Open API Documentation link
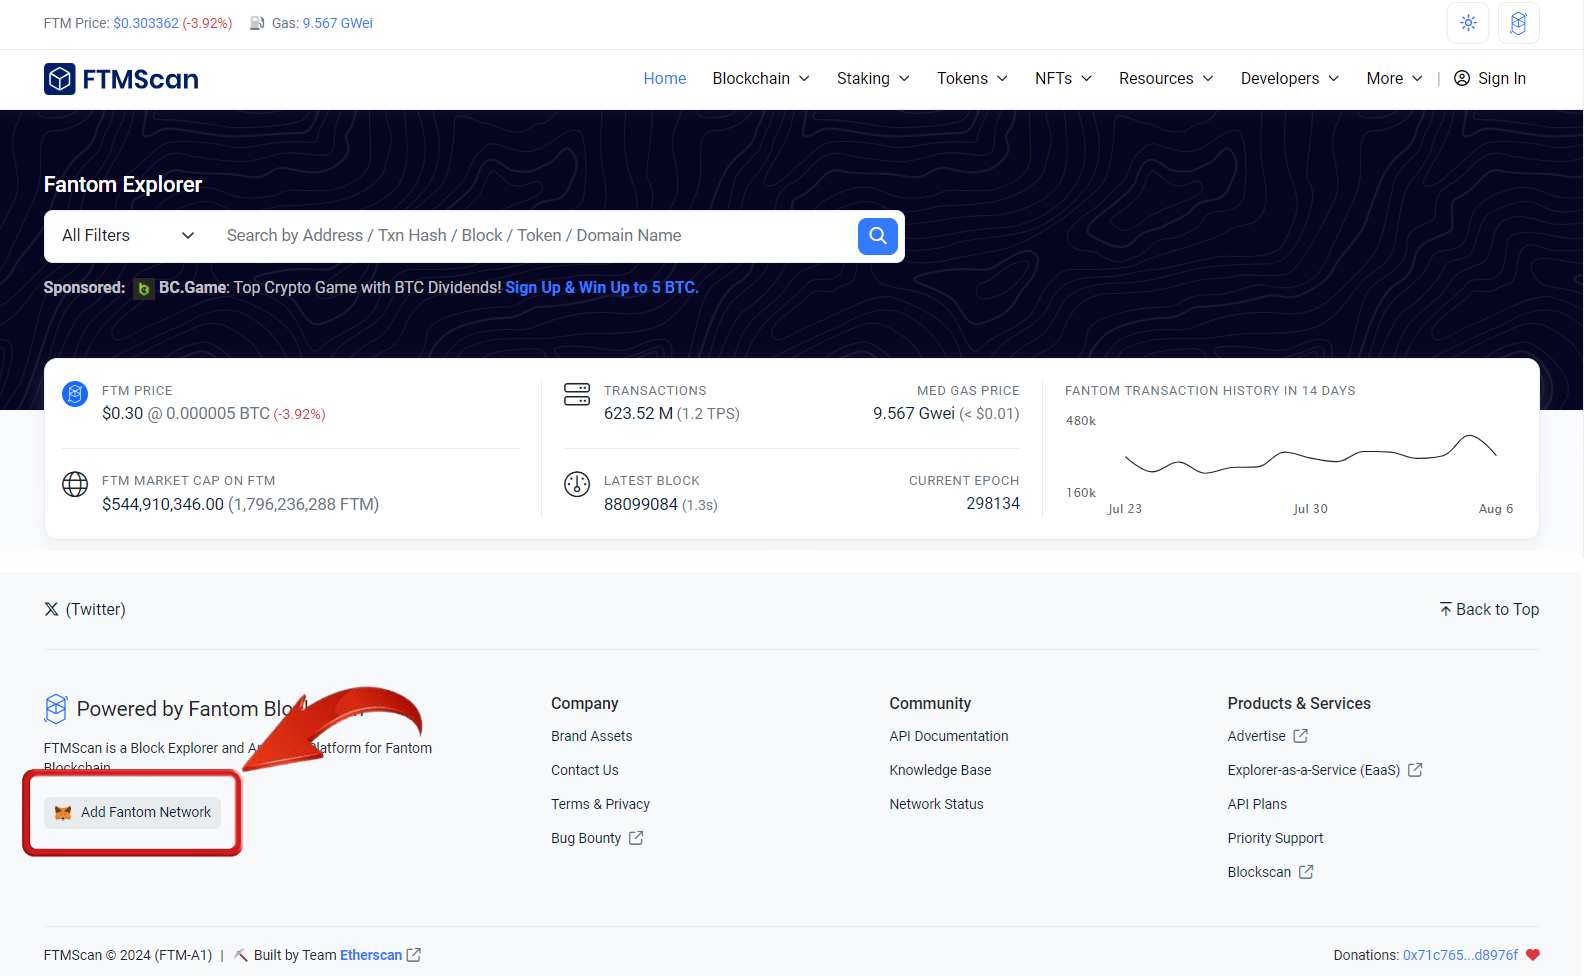1584x977 pixels. [949, 736]
